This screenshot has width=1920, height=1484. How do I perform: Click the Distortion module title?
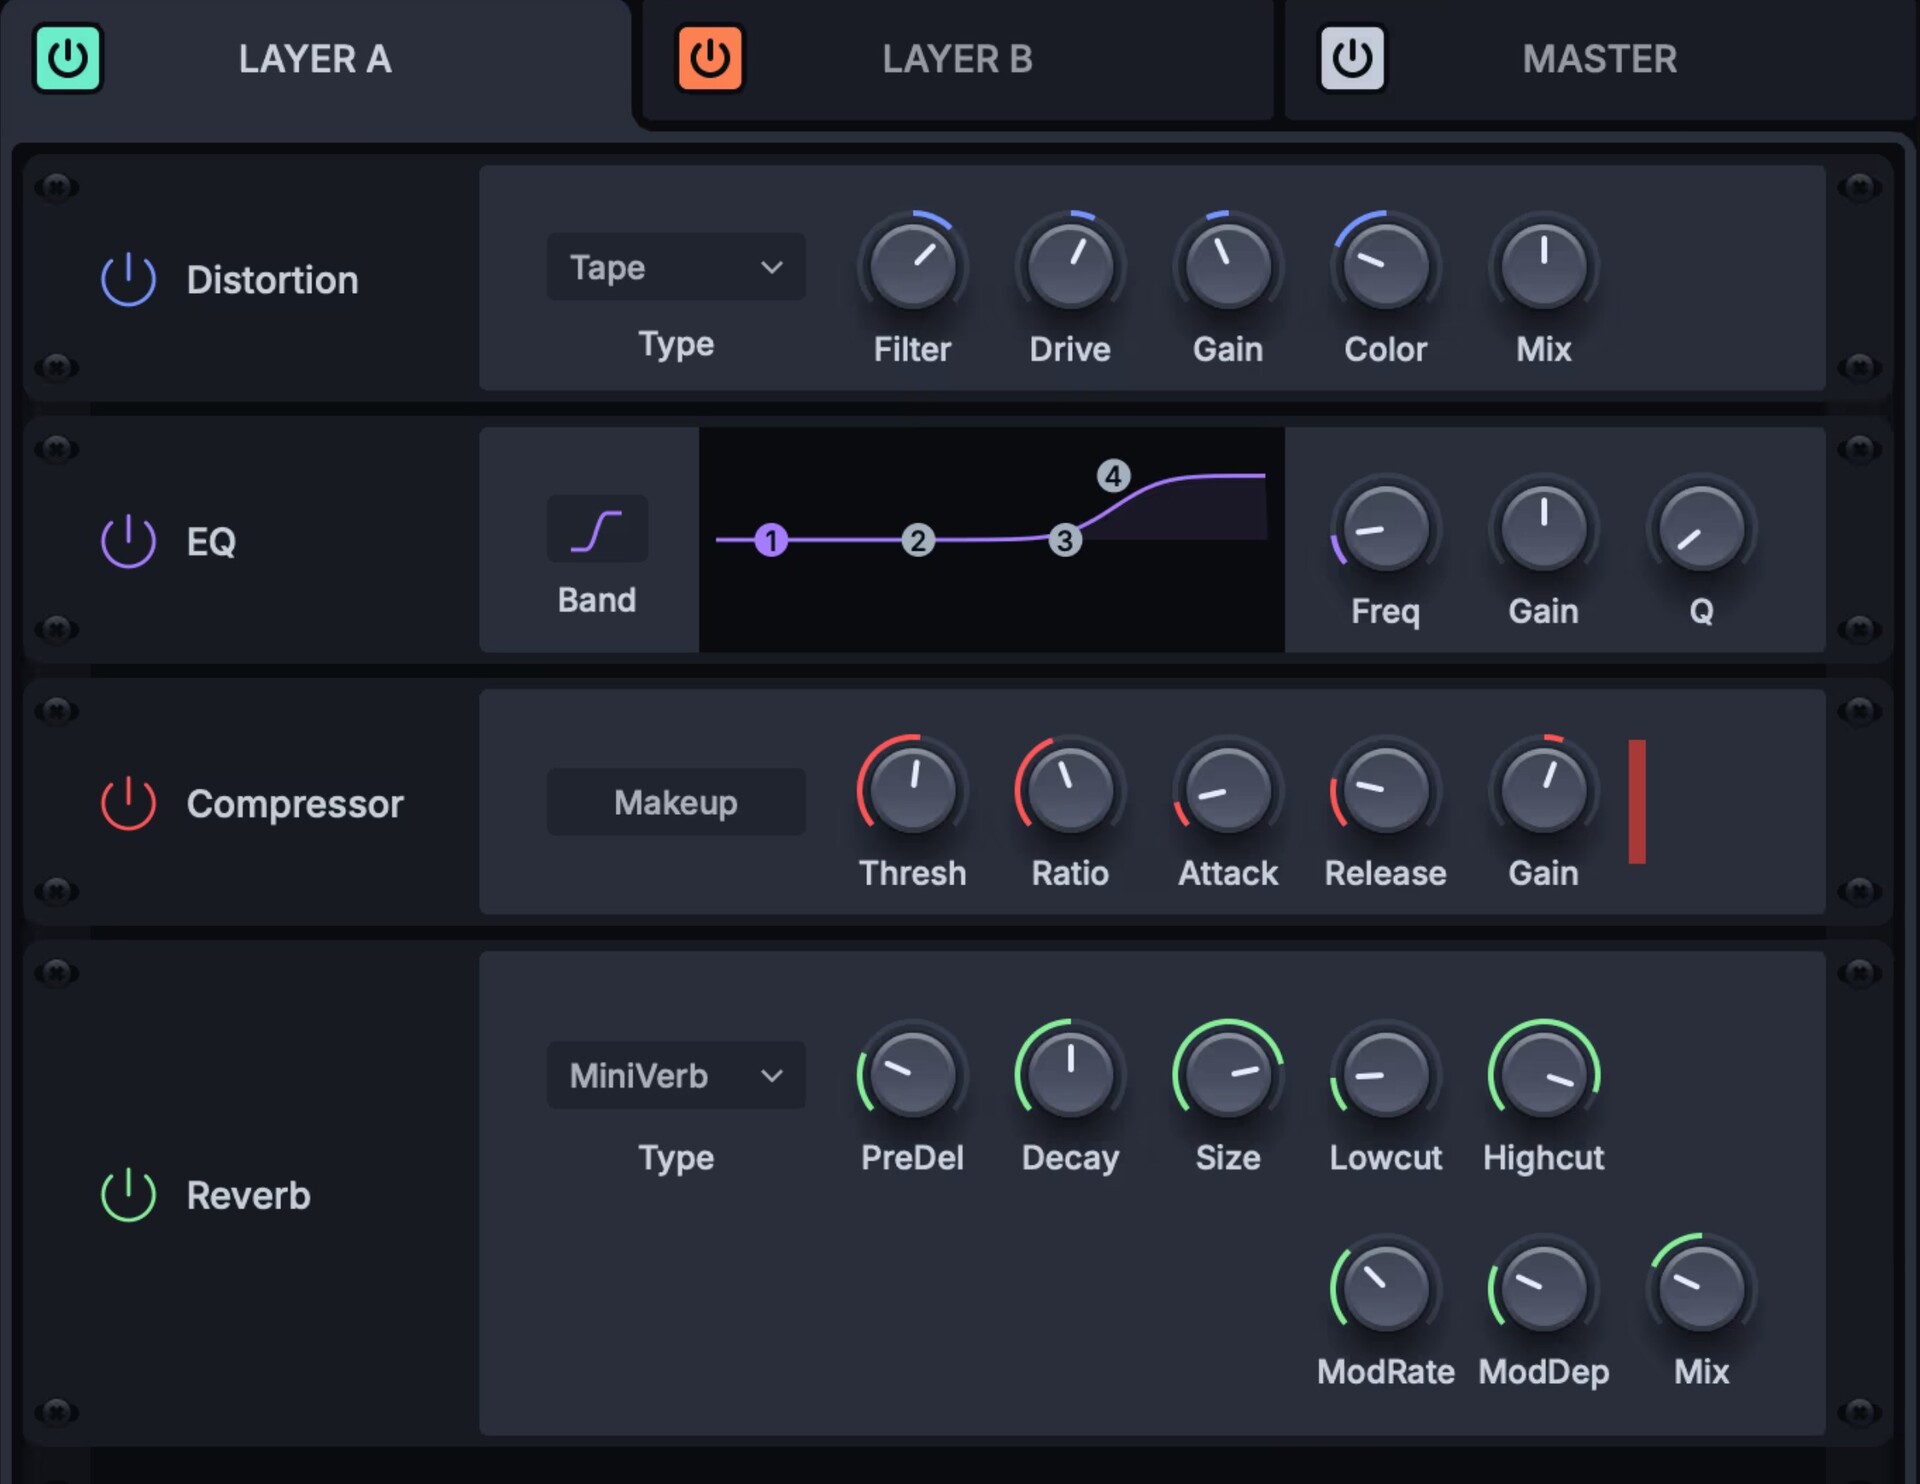[x=272, y=280]
